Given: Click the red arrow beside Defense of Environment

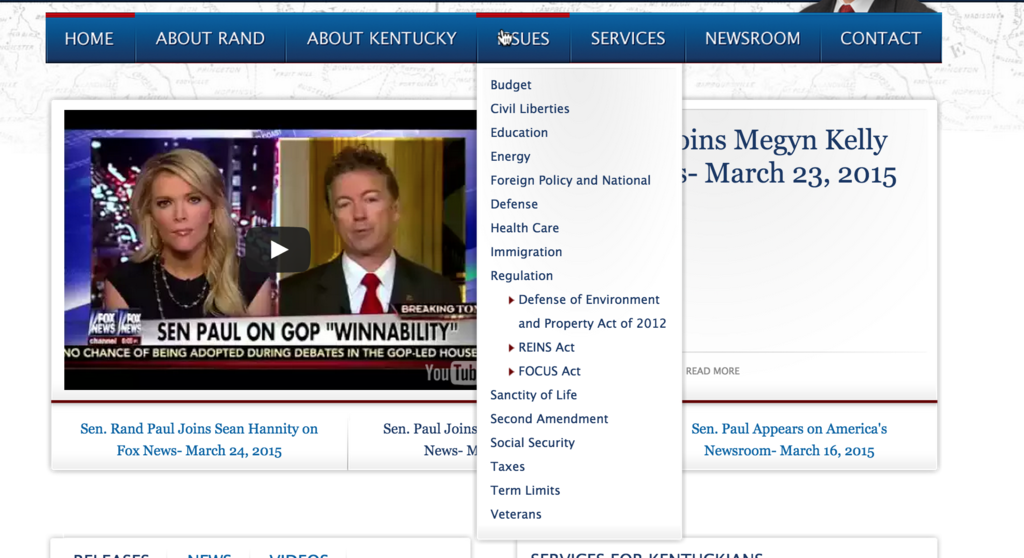Looking at the screenshot, I should click(x=511, y=300).
